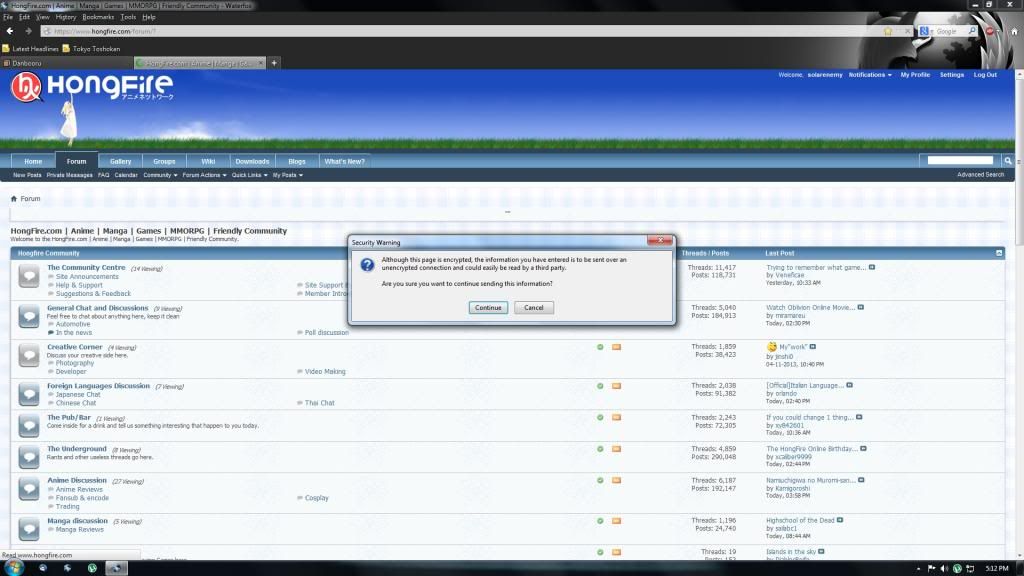Click Continue in the Security Warning dialog
The width and height of the screenshot is (1024, 576).
click(488, 308)
